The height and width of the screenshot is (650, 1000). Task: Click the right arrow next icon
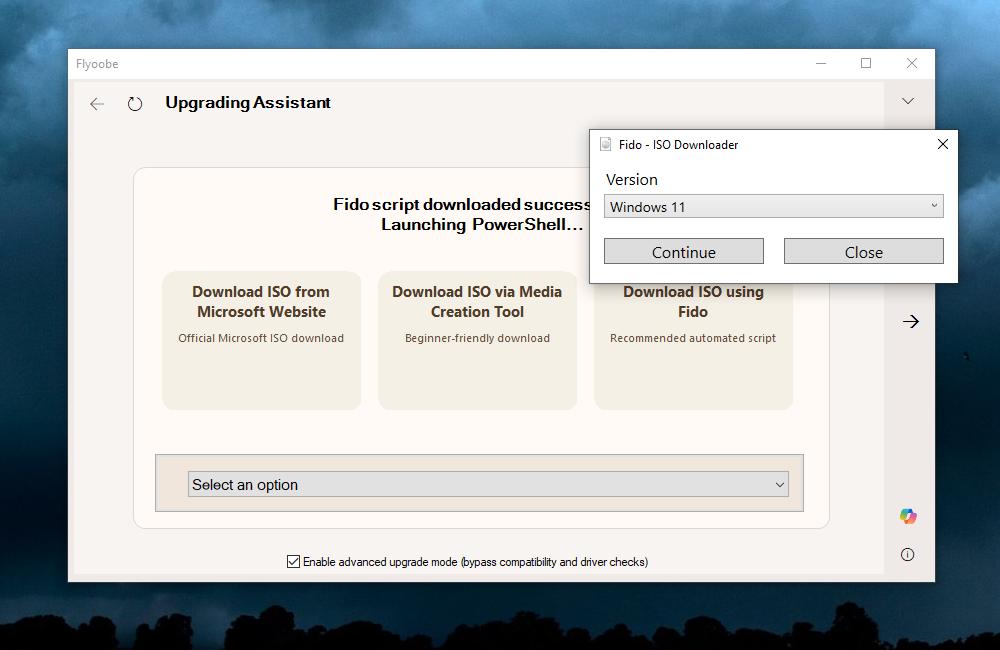pyautogui.click(x=911, y=321)
